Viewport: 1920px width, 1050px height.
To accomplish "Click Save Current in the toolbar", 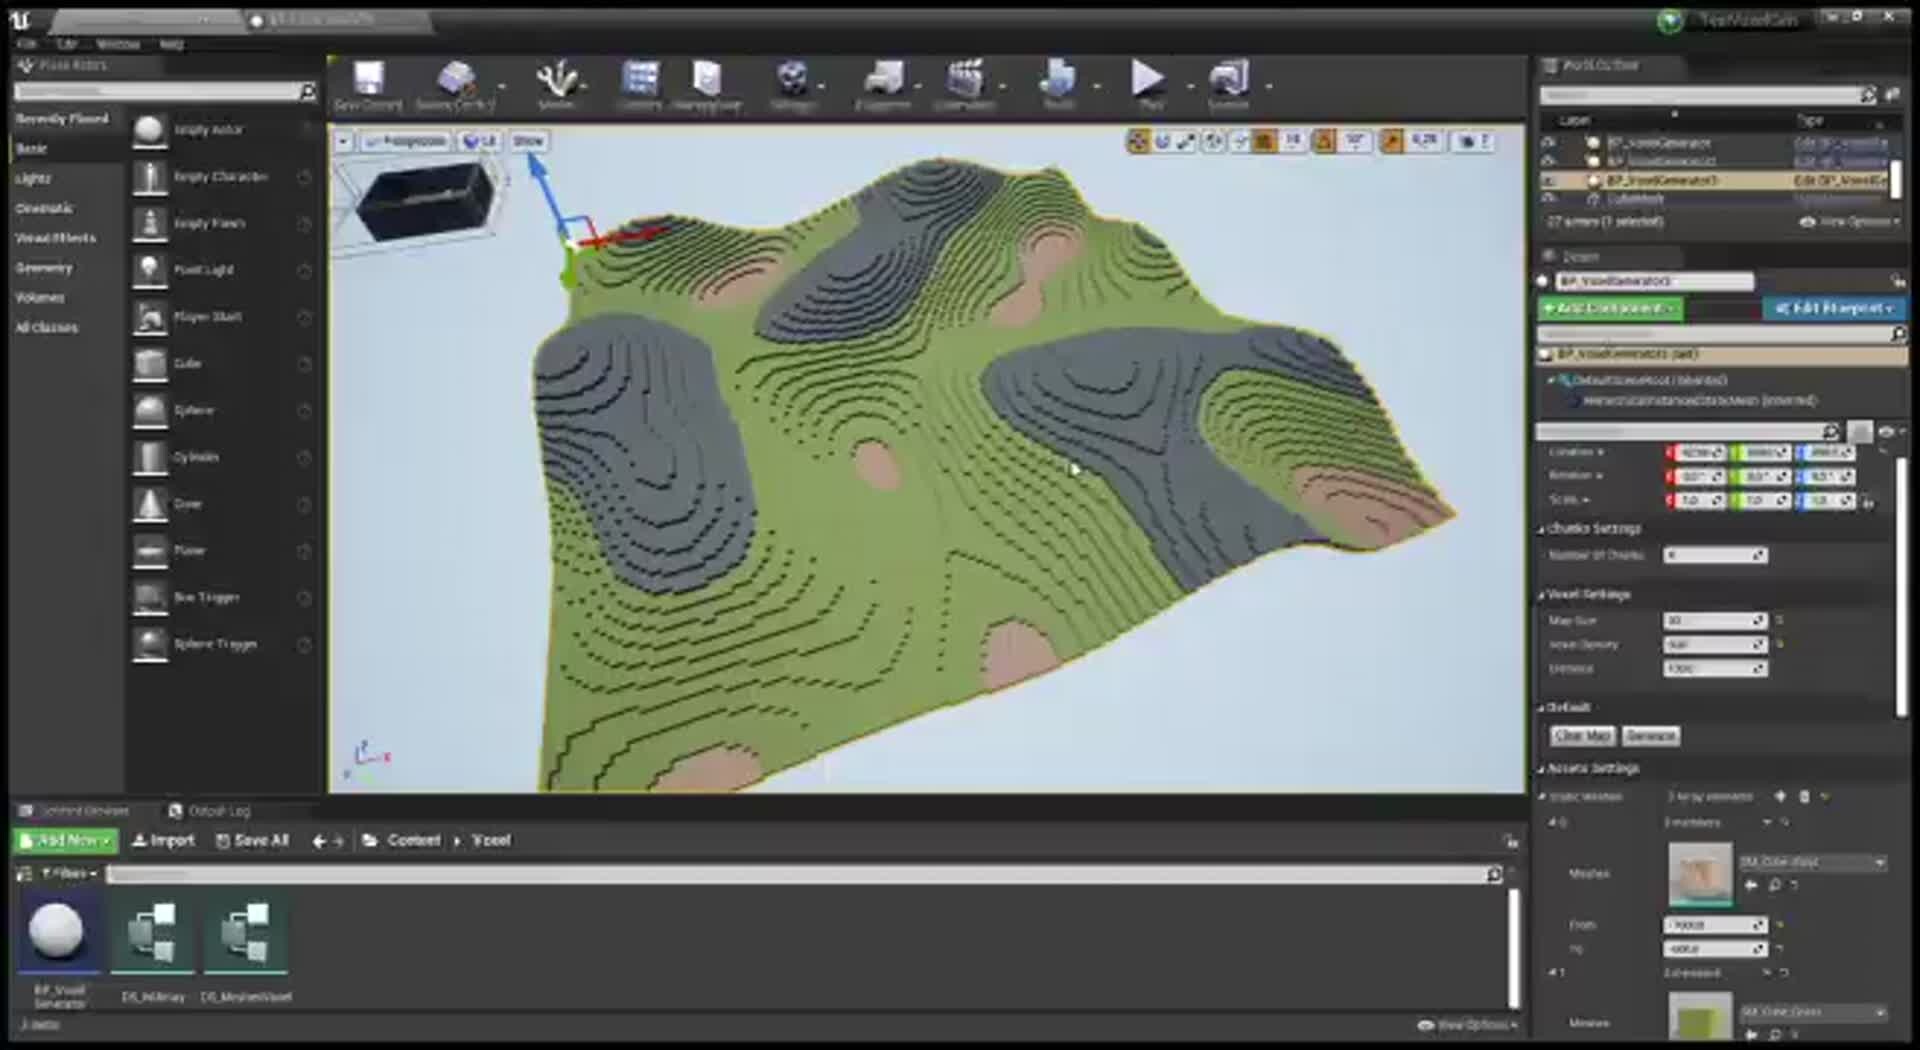I will point(367,80).
